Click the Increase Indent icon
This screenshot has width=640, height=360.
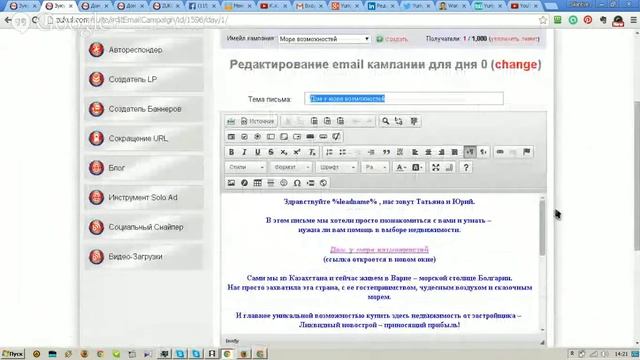tap(371, 152)
